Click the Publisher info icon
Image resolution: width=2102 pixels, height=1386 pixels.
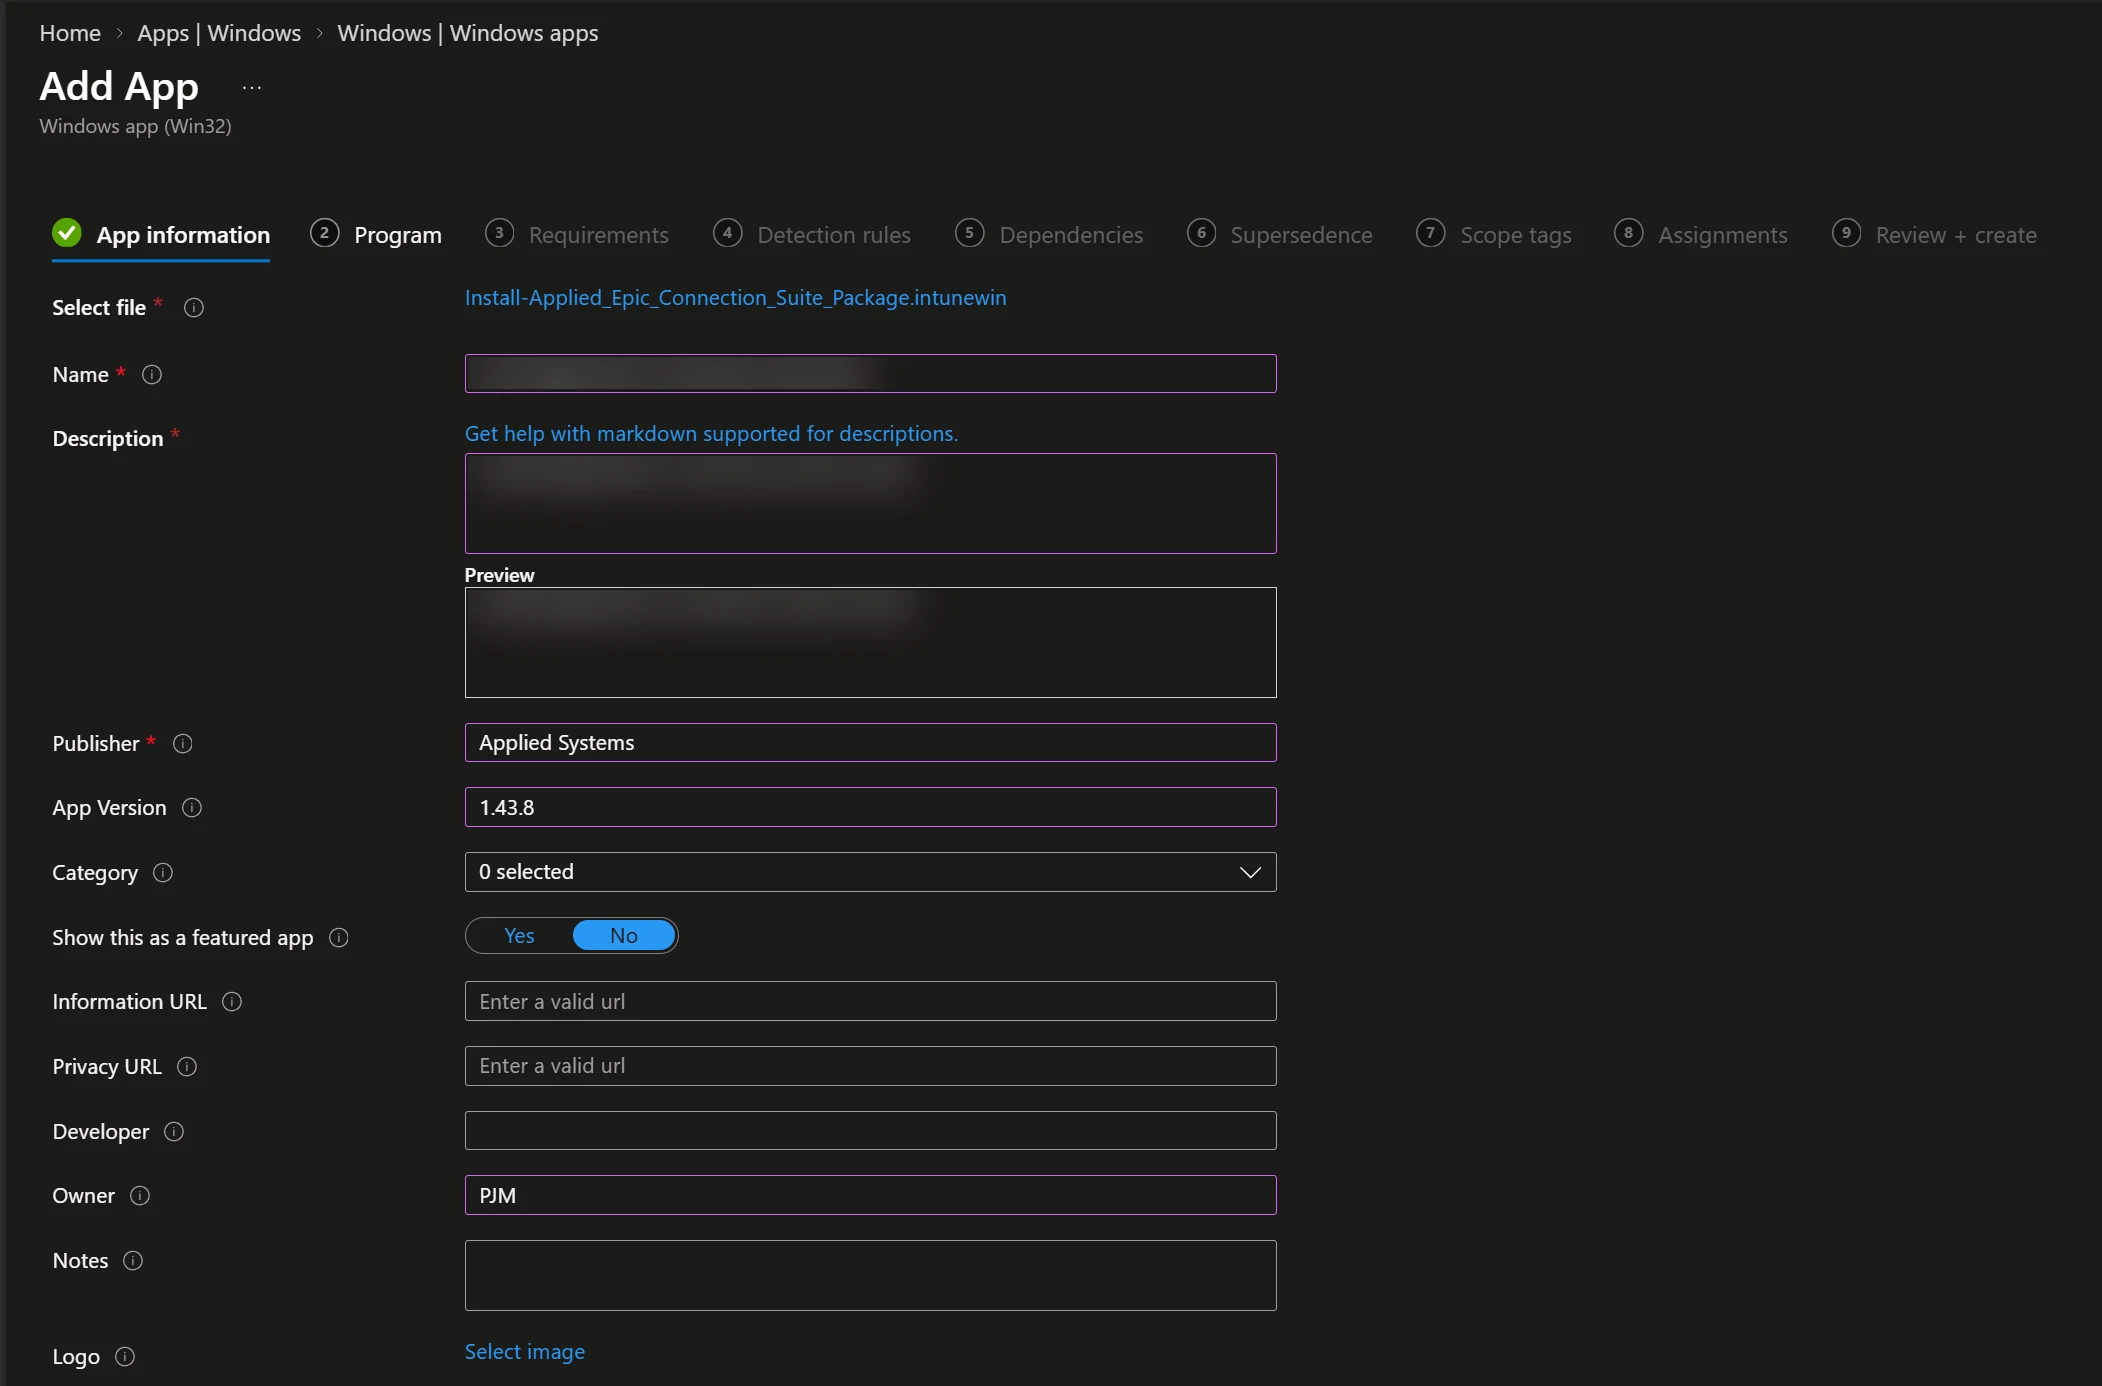coord(183,744)
